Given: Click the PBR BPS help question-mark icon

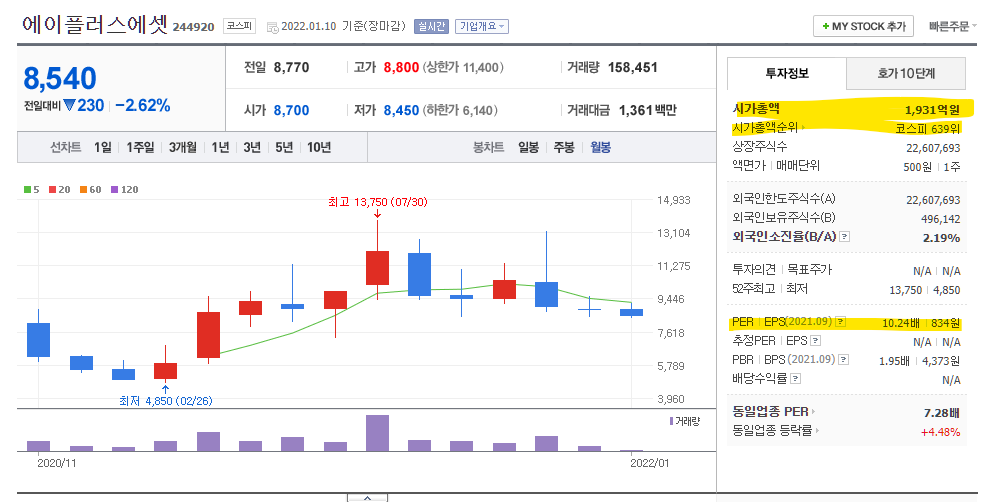Looking at the screenshot, I should (x=843, y=360).
